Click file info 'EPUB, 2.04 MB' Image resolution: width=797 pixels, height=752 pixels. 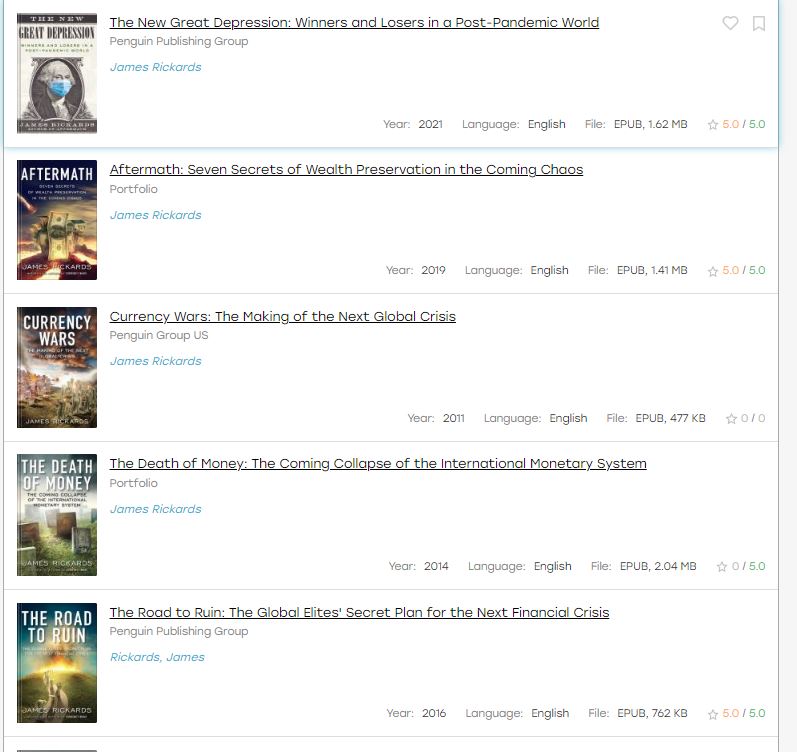coord(658,566)
